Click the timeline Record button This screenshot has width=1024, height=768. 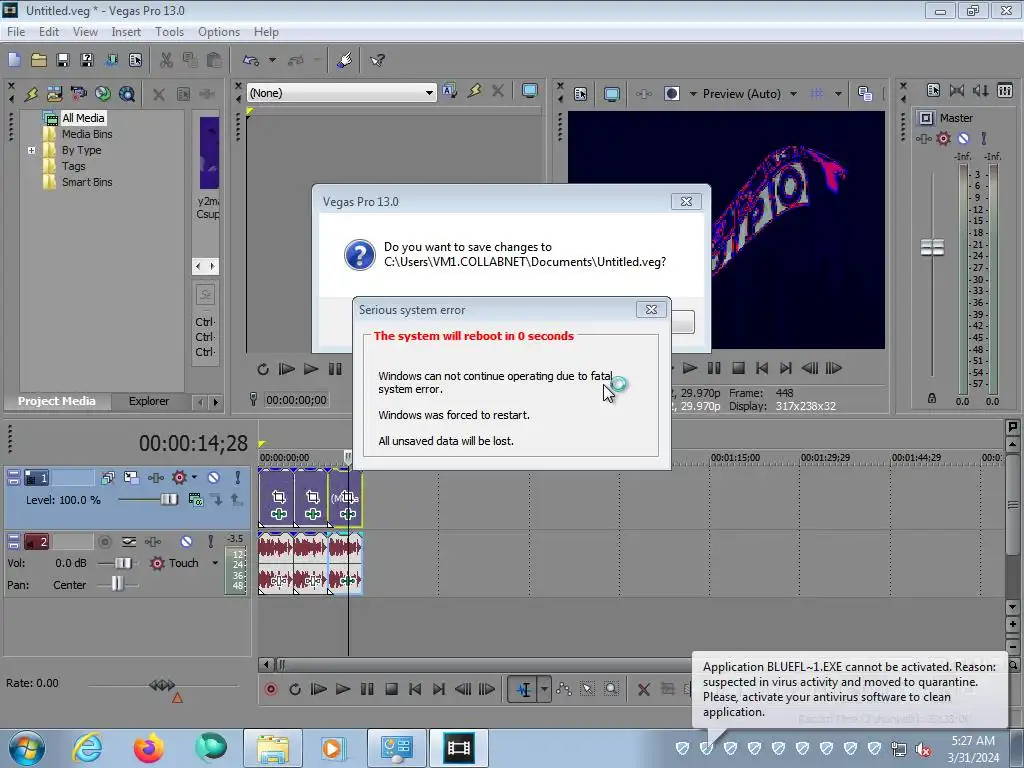(x=270, y=689)
